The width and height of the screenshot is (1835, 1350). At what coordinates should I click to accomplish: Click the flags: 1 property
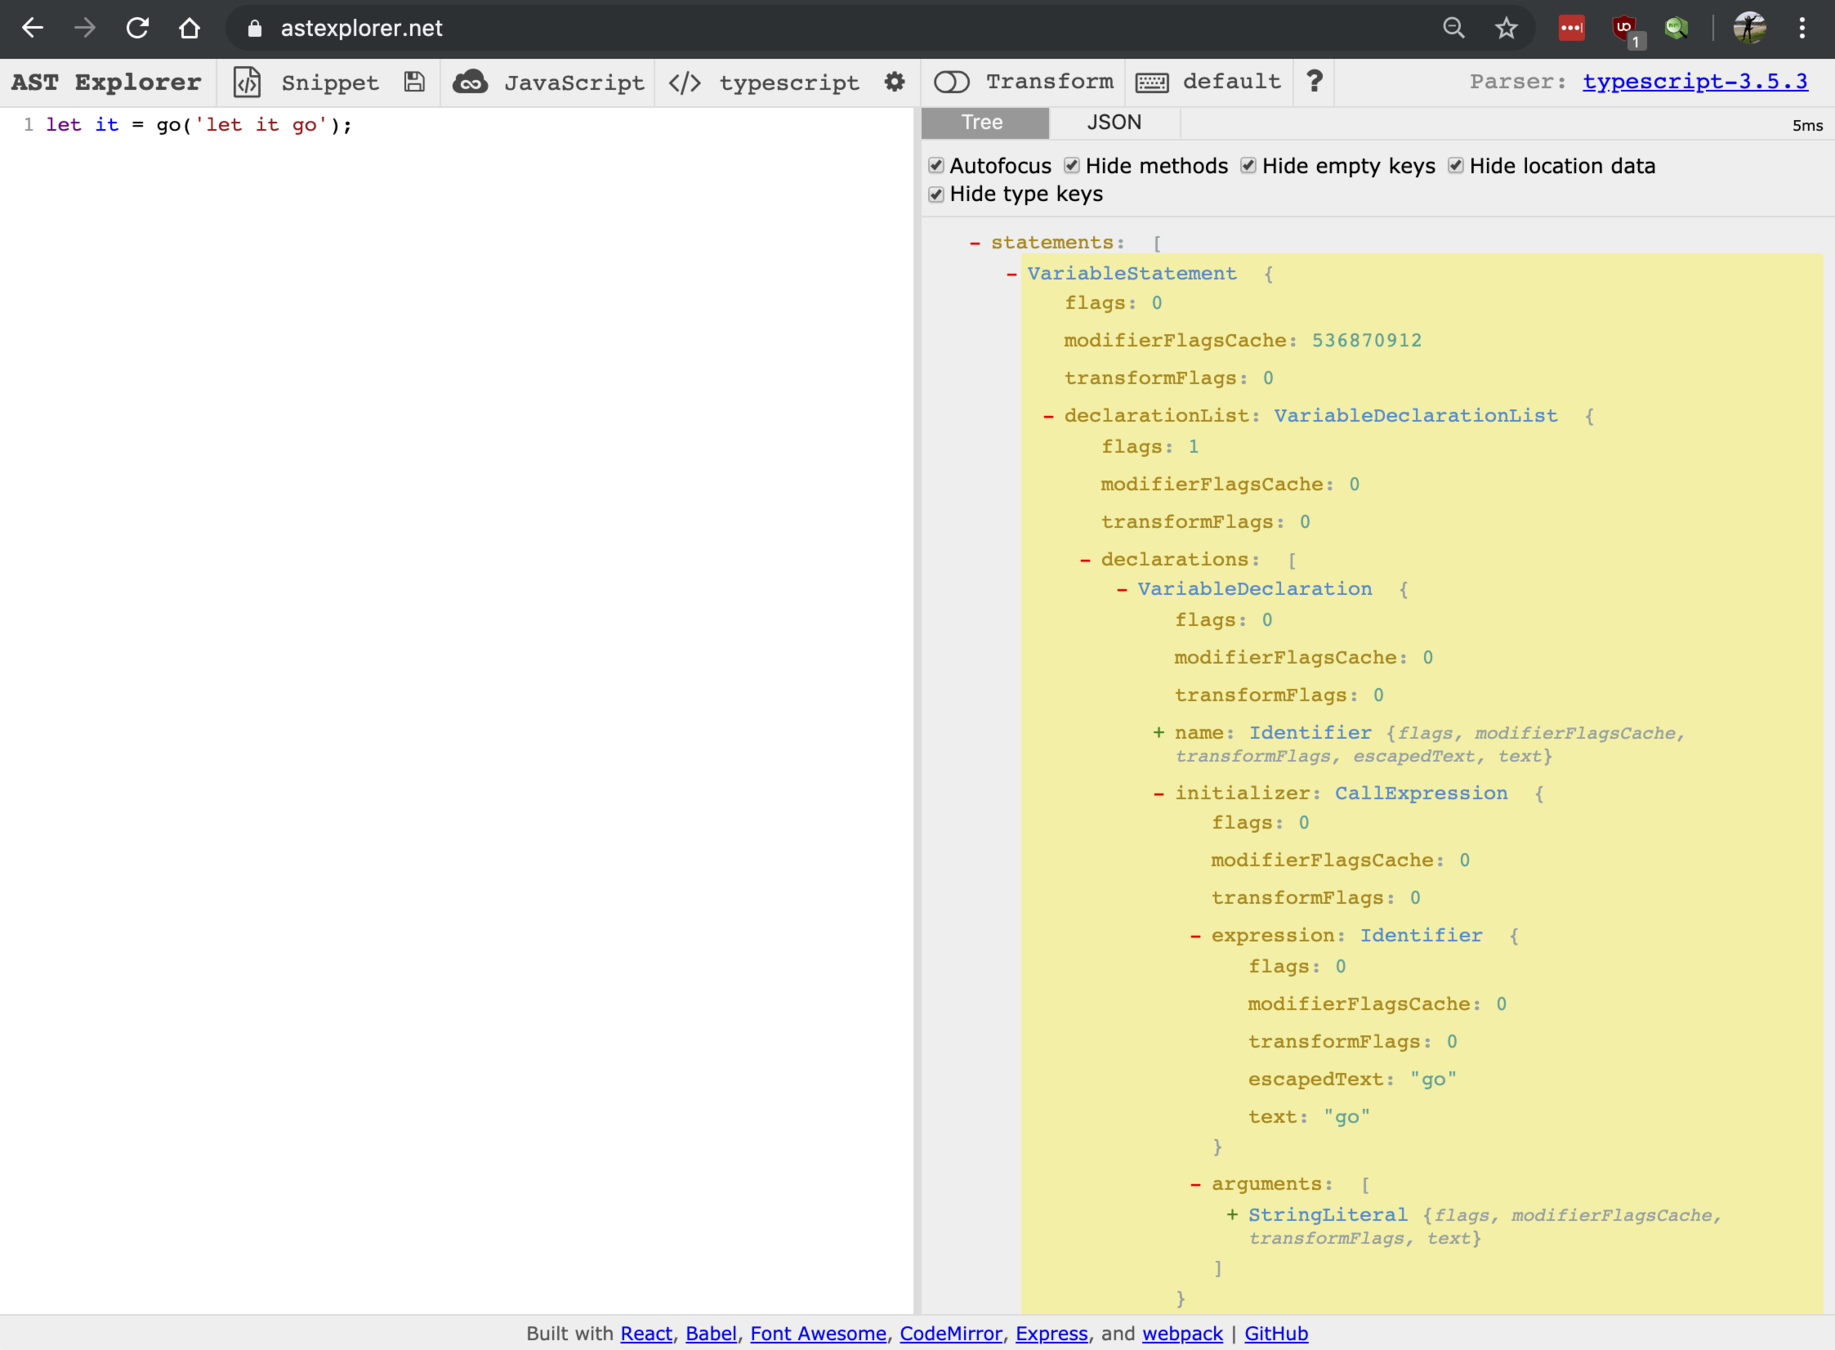pos(1150,447)
